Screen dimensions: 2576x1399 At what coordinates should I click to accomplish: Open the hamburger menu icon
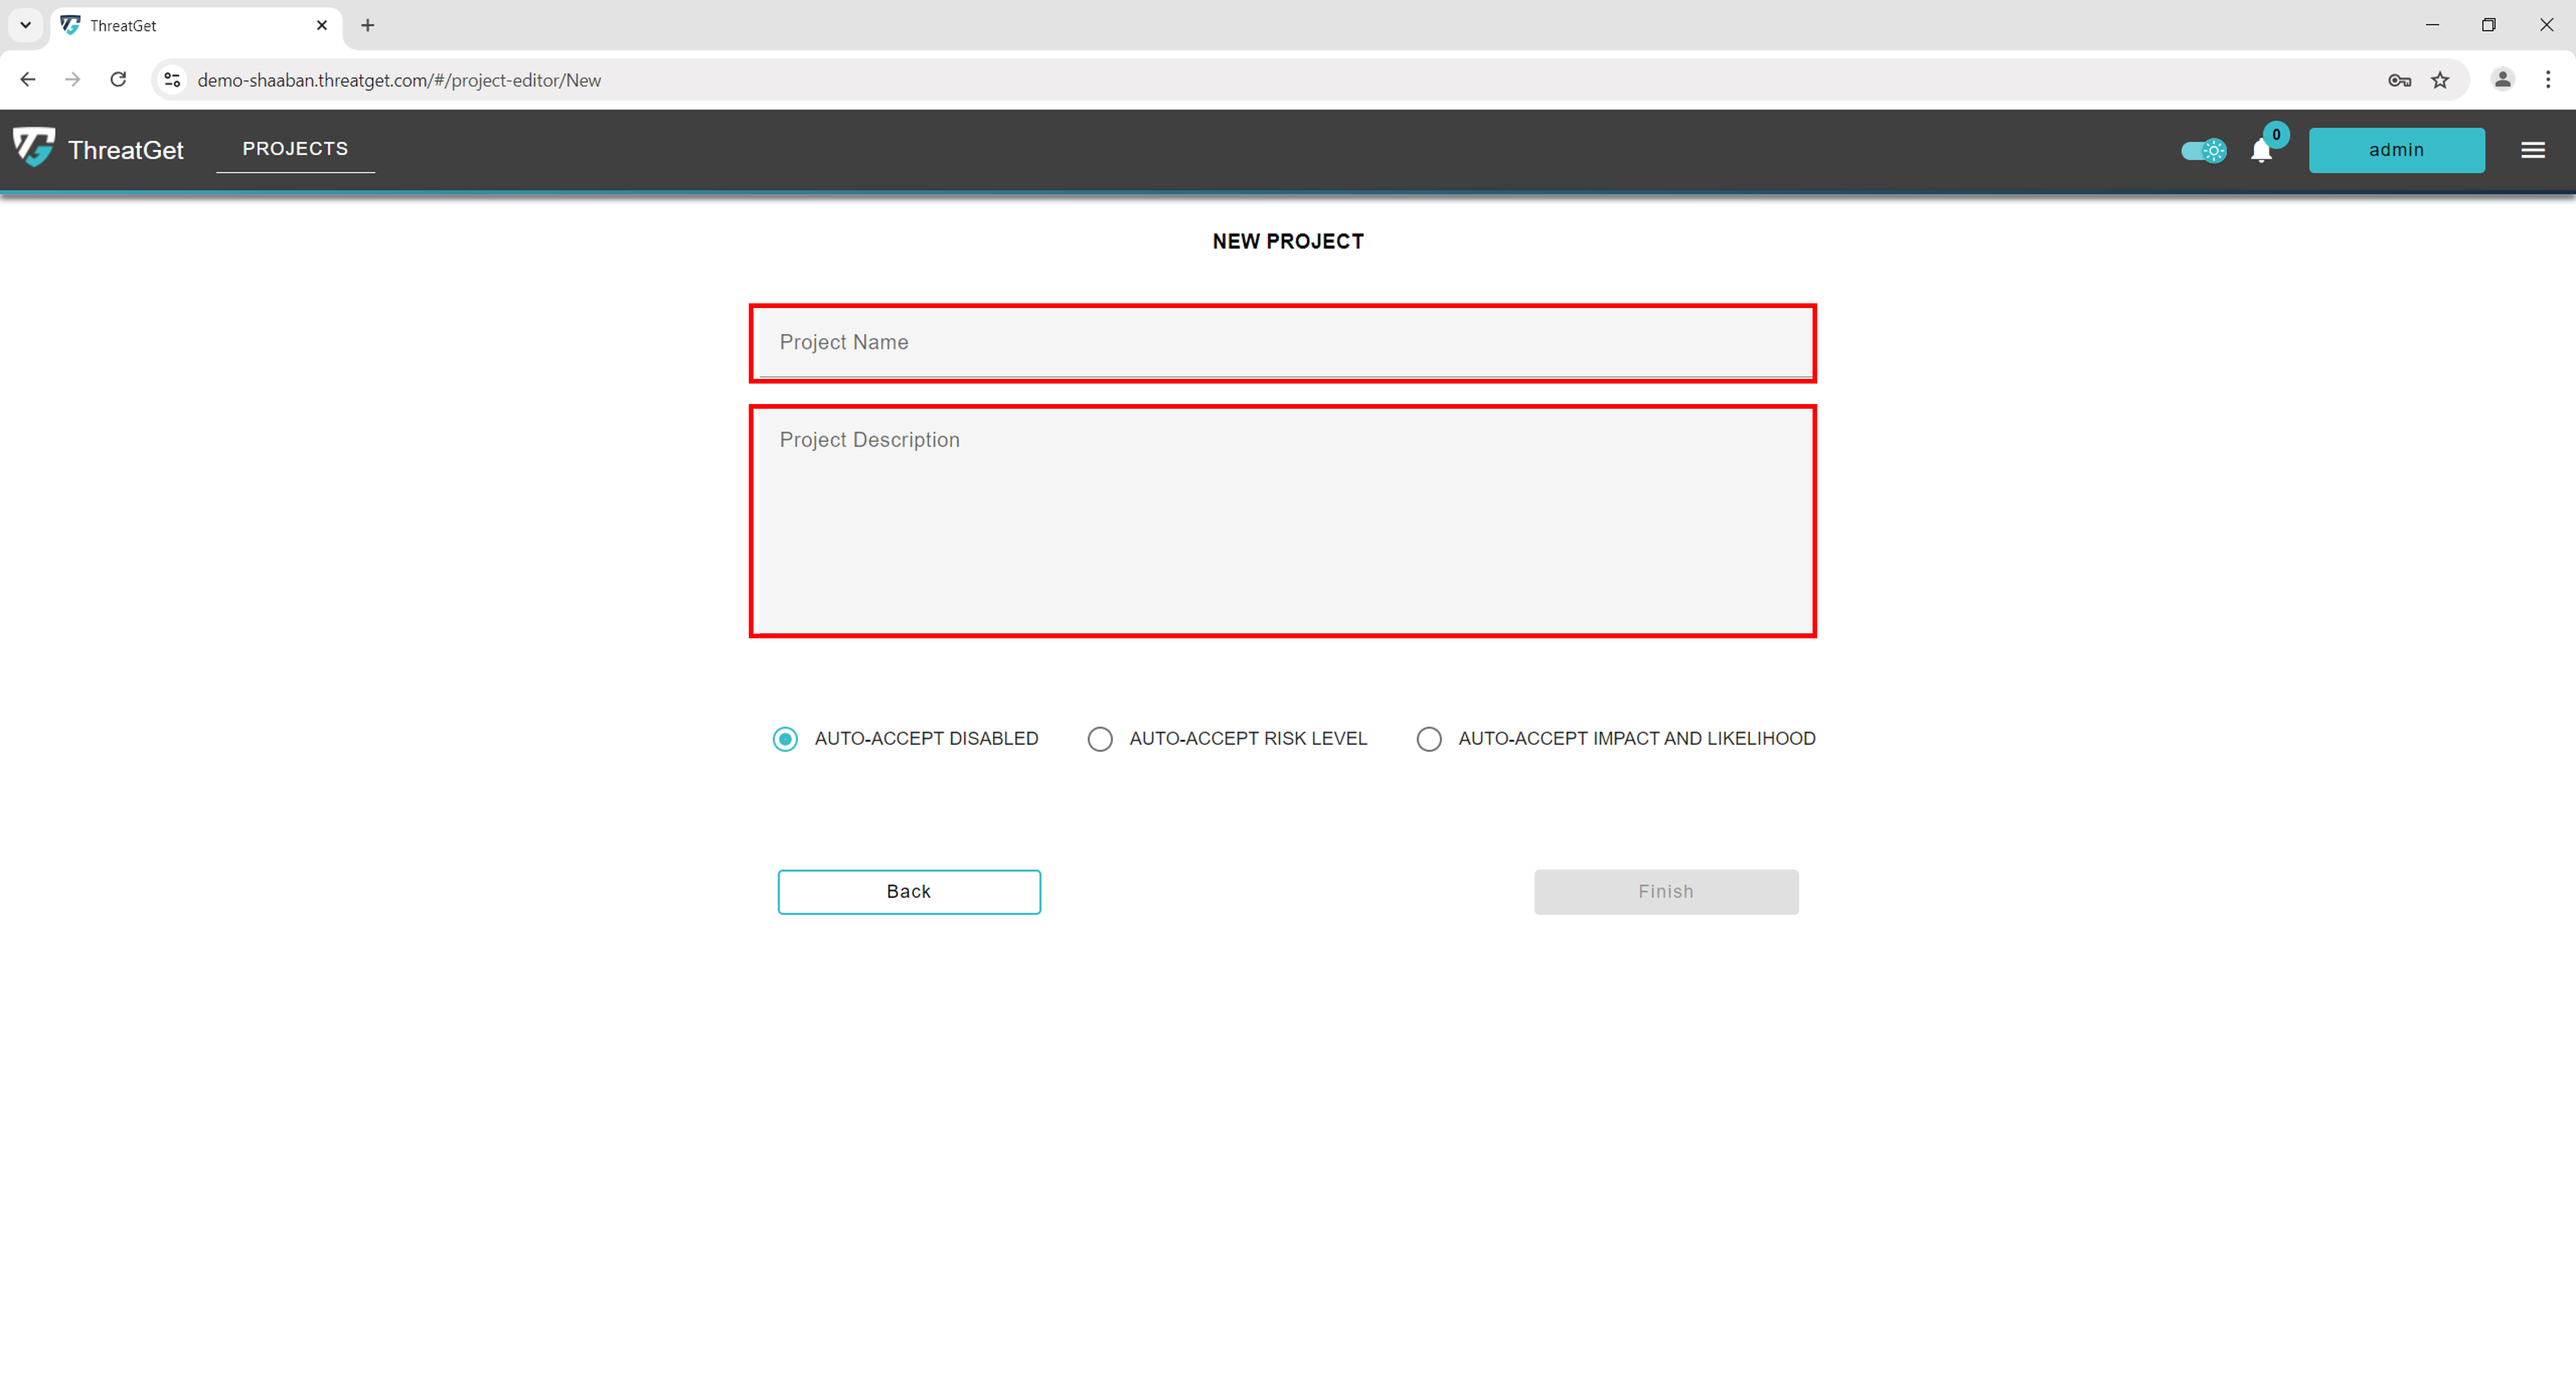(x=2532, y=150)
